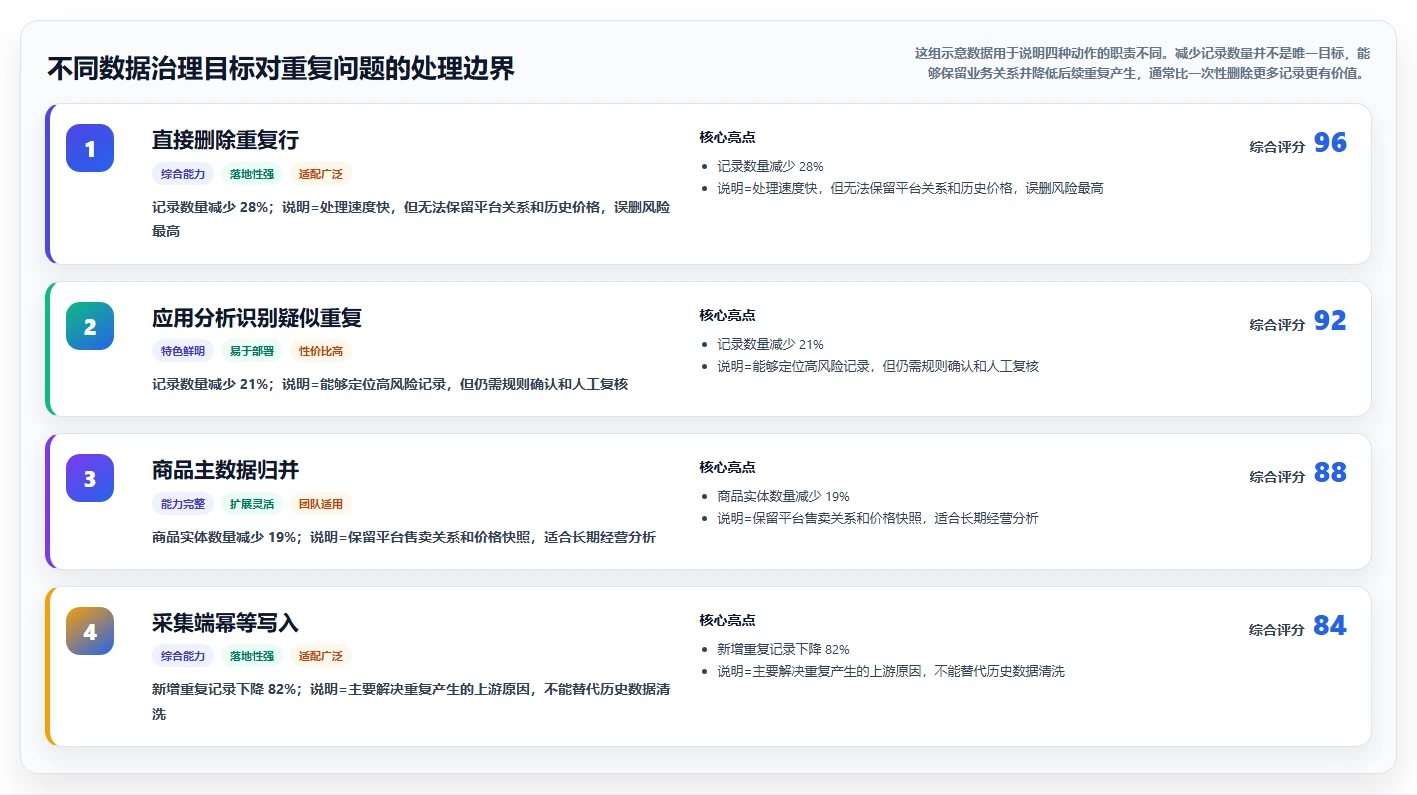Select 综合能力 tag under 采集端幂等写入
This screenshot has height=795, width=1417.
[183, 656]
